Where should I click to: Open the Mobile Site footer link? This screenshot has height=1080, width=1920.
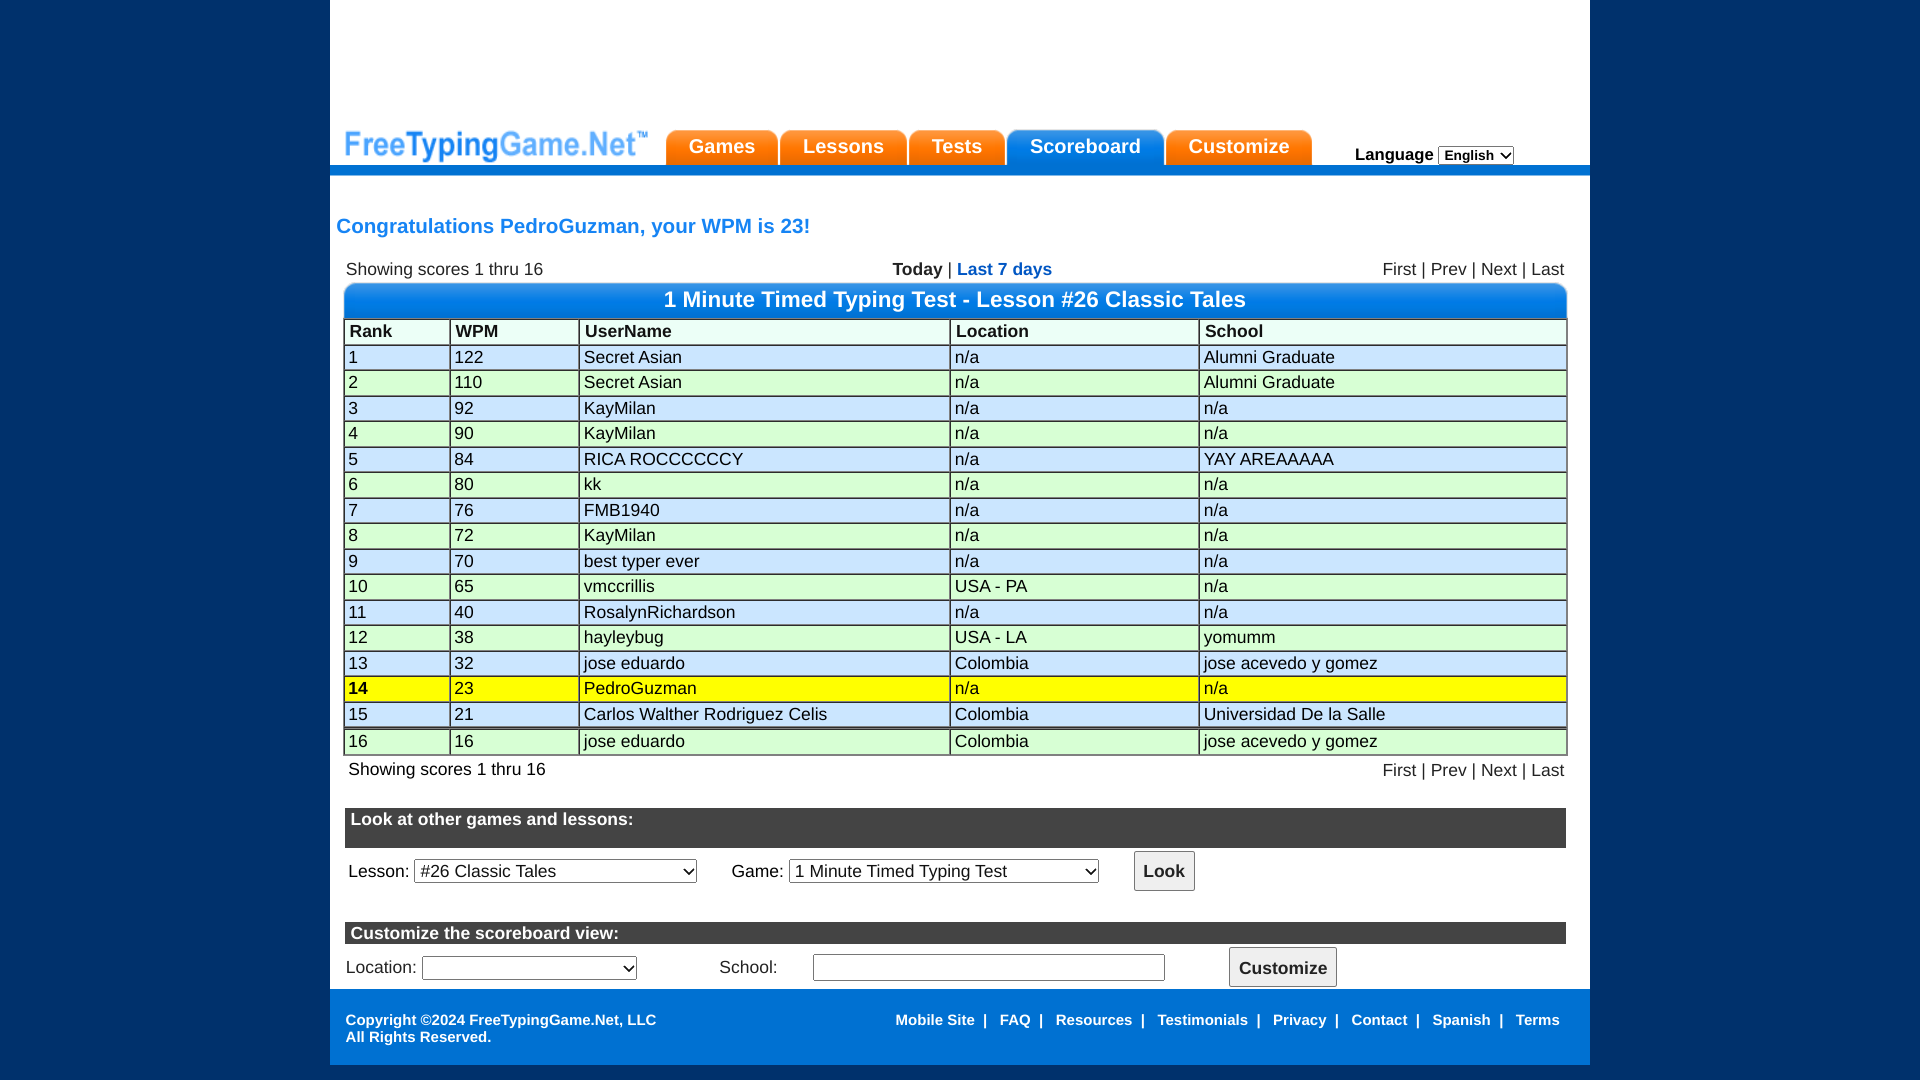934,1021
